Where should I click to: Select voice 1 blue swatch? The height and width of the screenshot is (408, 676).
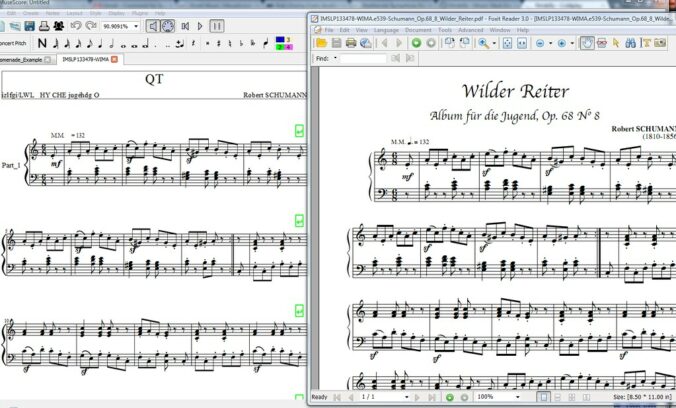280,40
